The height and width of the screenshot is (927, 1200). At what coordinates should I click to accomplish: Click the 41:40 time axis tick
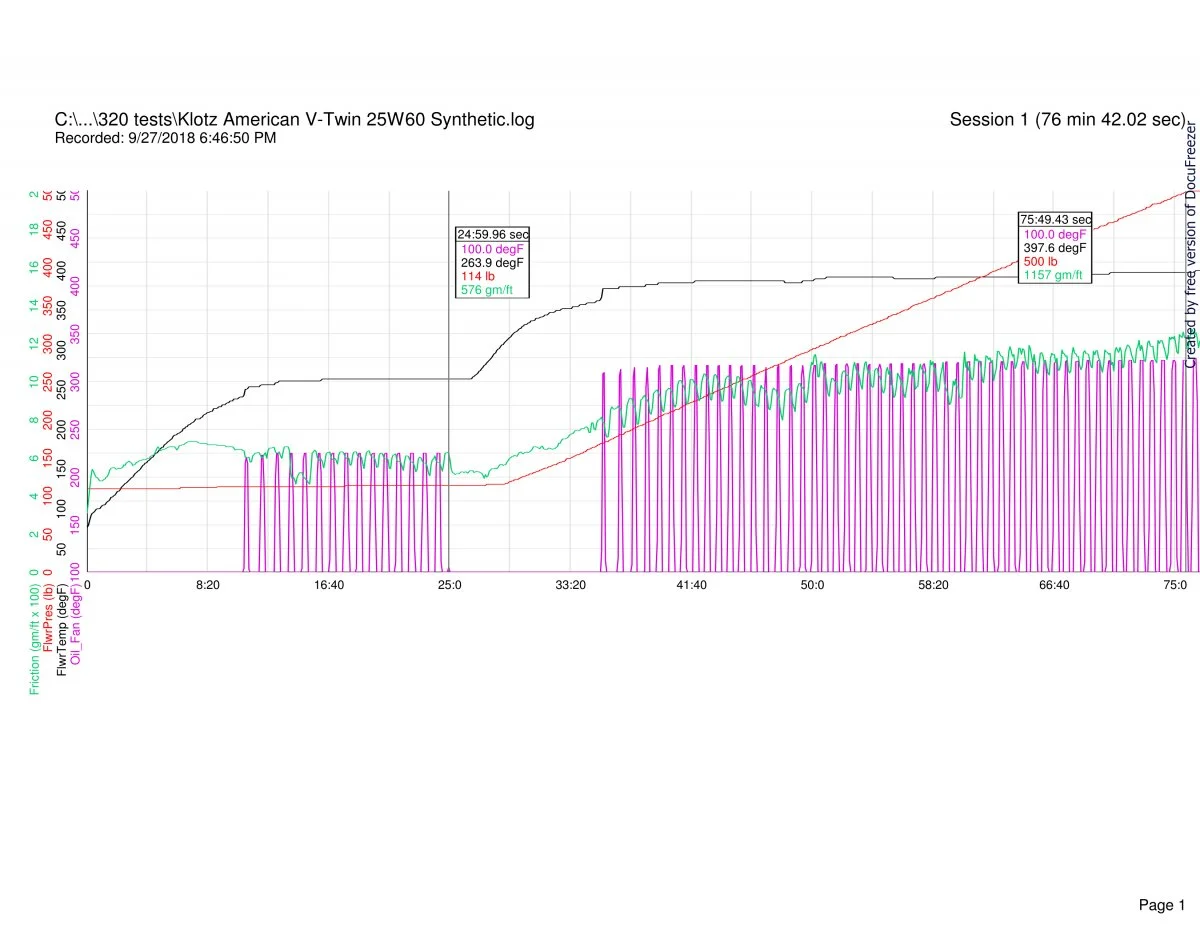(x=691, y=585)
